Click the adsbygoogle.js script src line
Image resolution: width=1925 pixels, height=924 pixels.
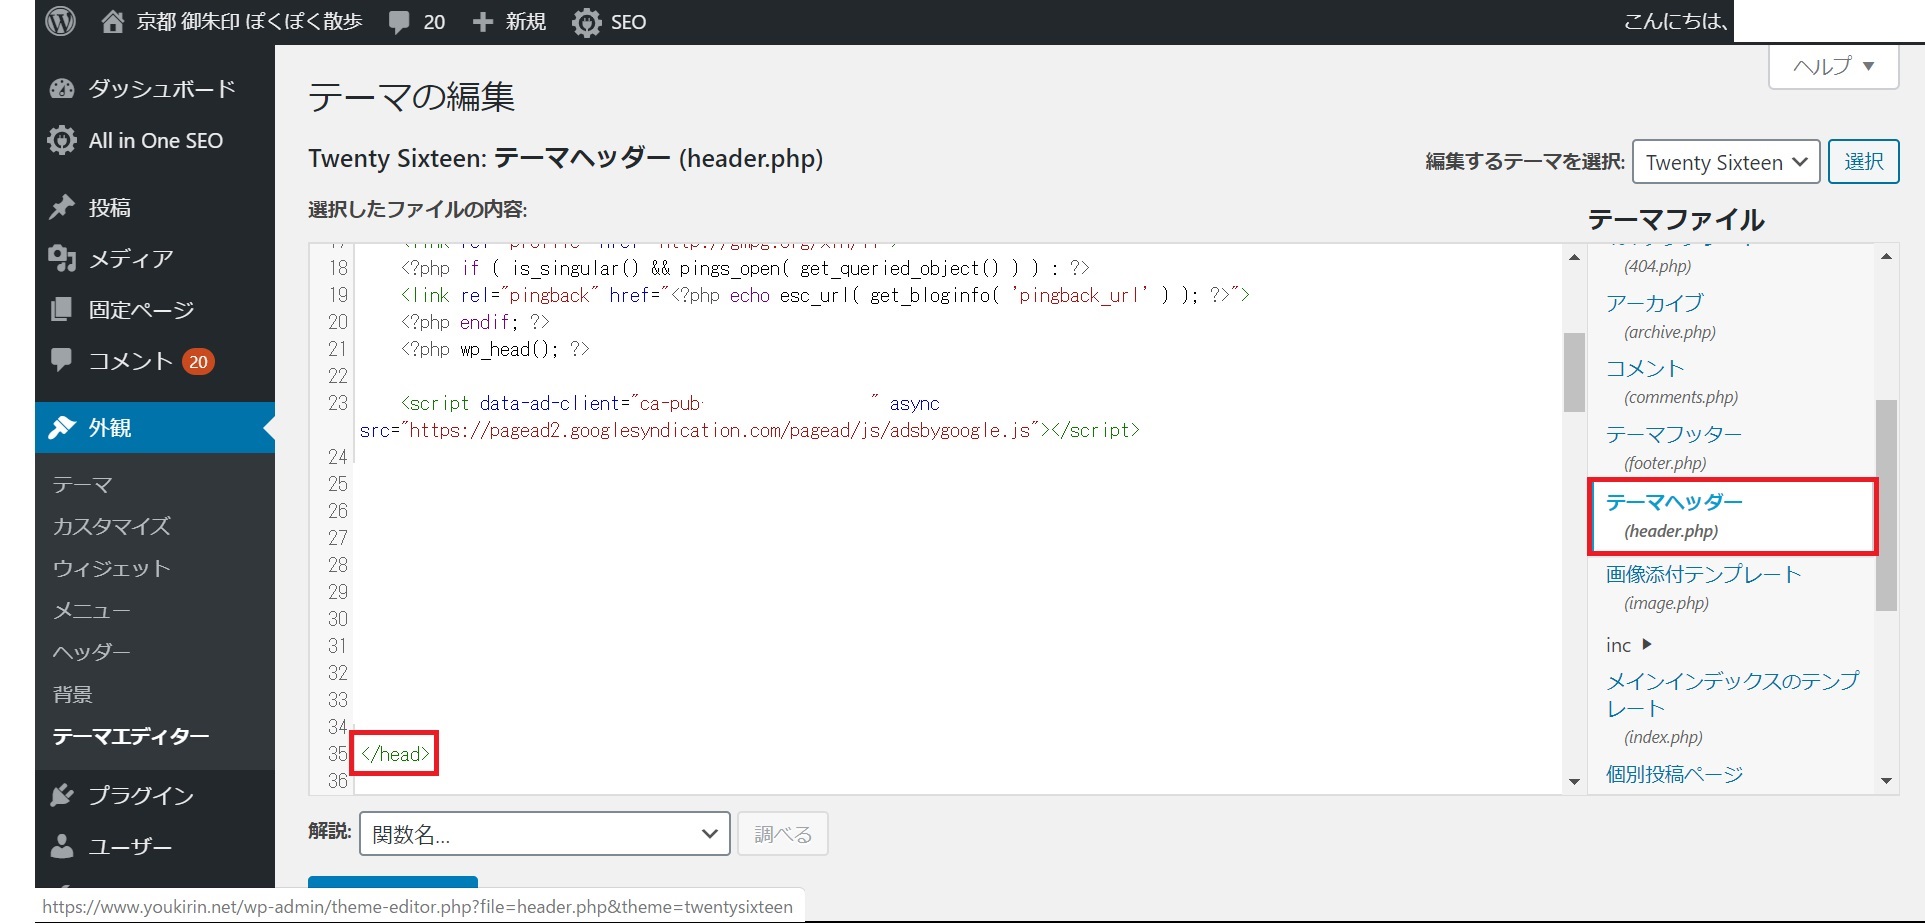tap(749, 430)
